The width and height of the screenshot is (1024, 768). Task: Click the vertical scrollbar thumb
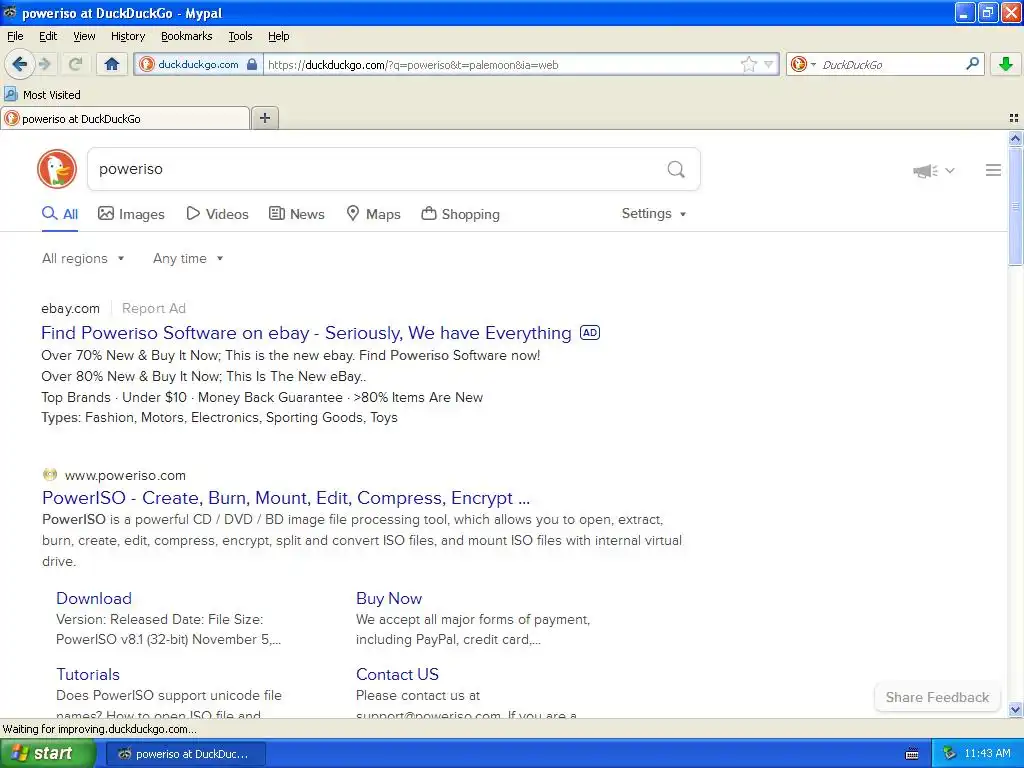(x=1015, y=206)
